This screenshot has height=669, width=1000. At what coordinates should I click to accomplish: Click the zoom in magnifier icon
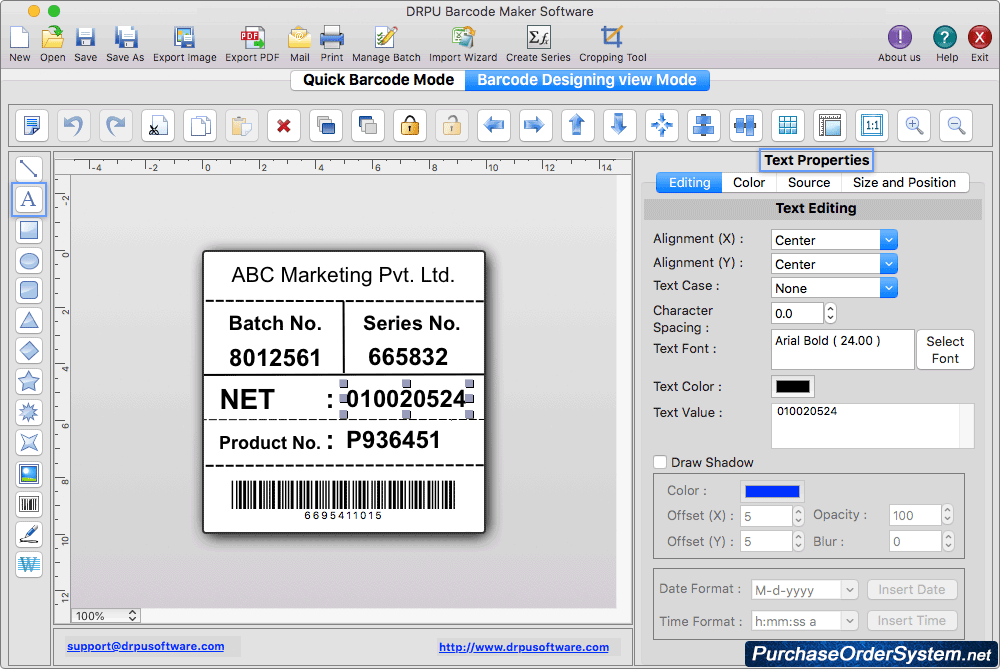[914, 125]
